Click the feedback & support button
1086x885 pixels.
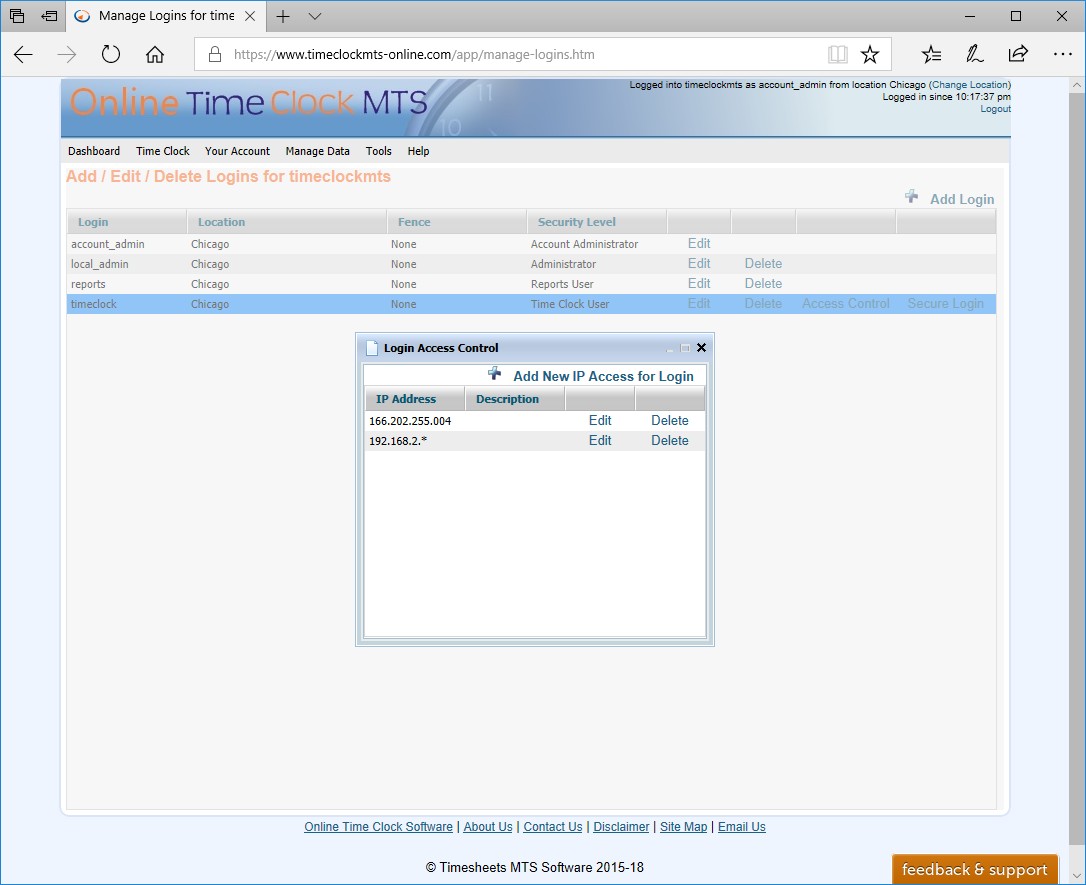pos(974,869)
